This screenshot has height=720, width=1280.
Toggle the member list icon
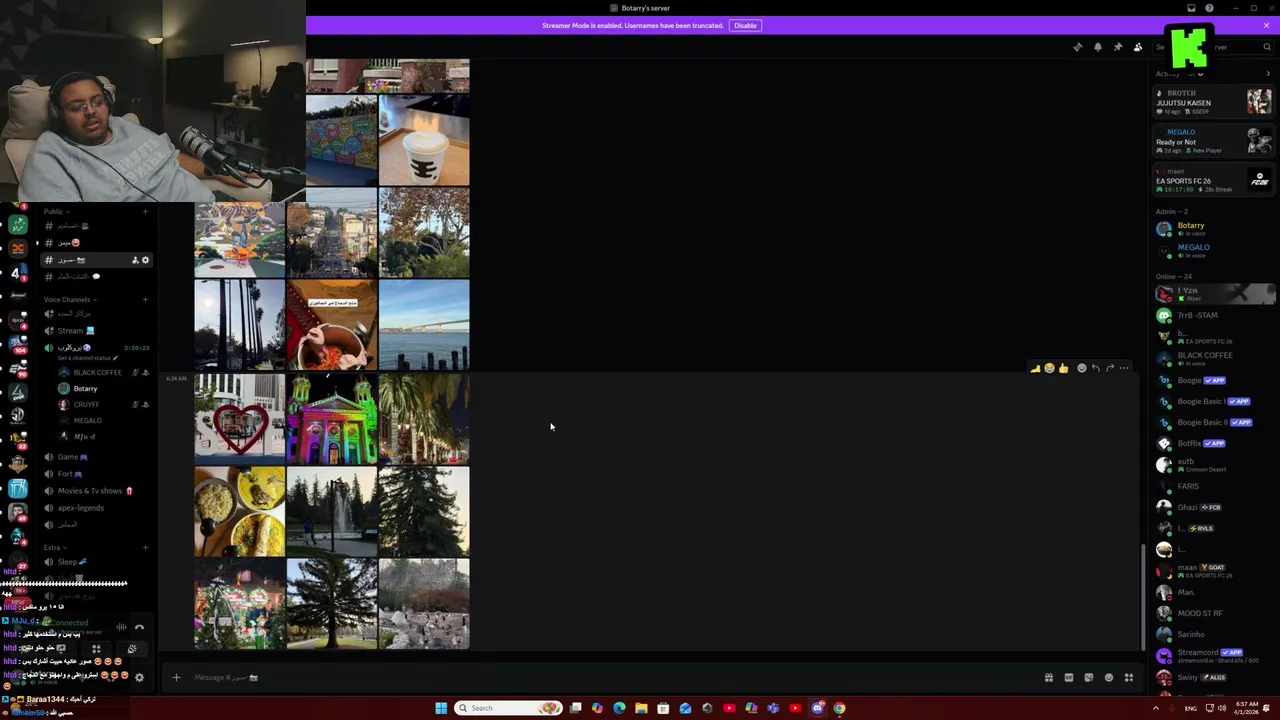(1137, 47)
